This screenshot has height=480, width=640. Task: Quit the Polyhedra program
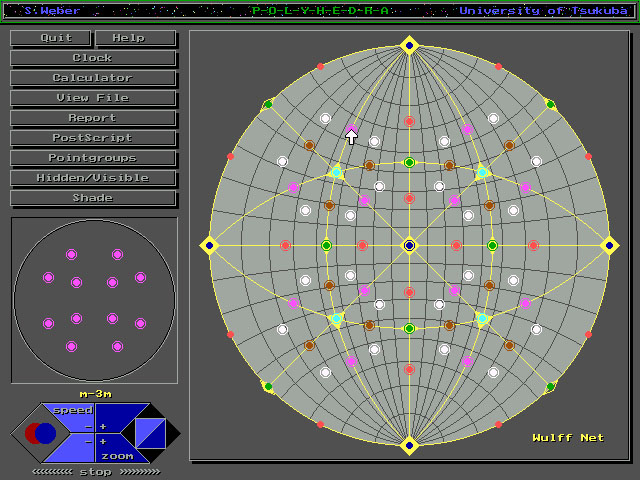51,38
